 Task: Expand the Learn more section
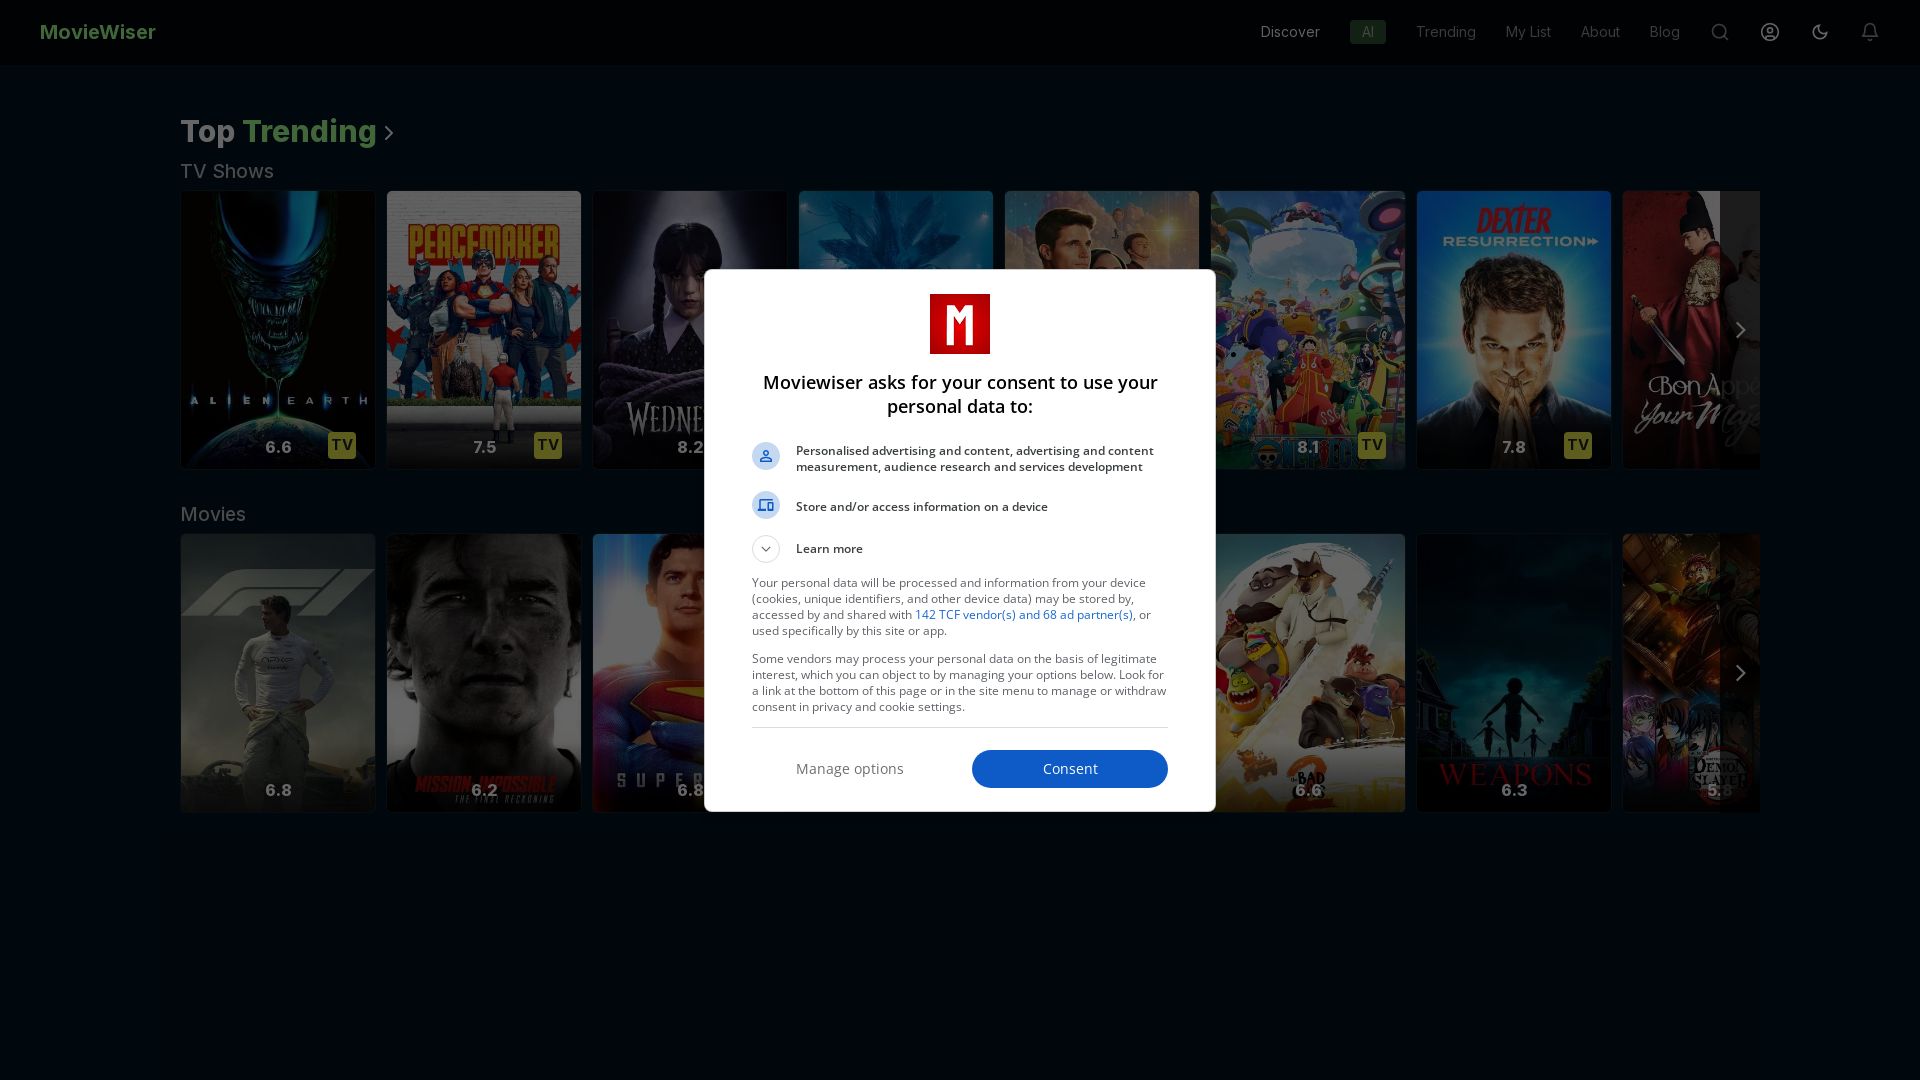tap(766, 549)
